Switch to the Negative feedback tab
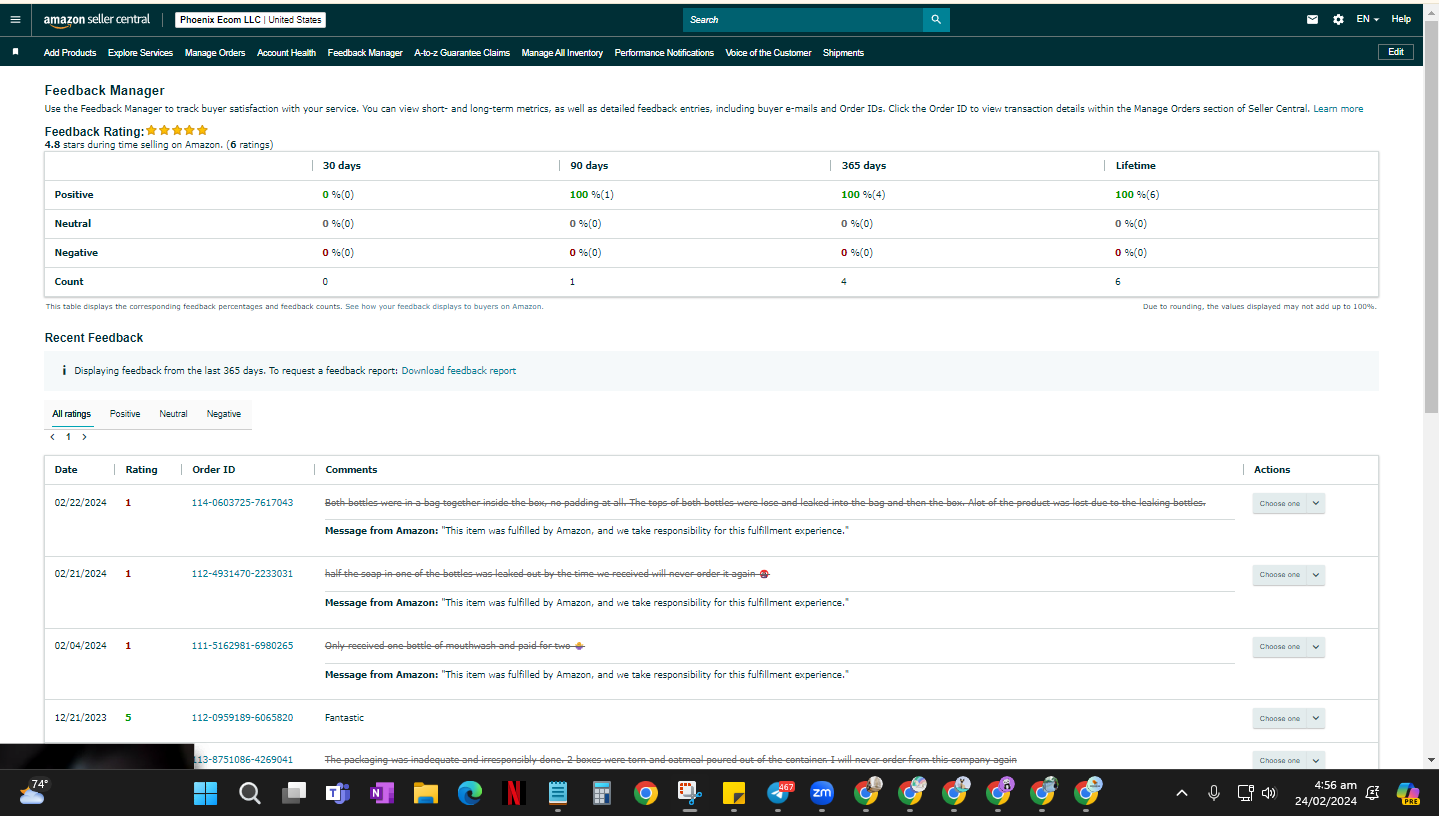Screen dimensions: 1439x816 [x=224, y=414]
